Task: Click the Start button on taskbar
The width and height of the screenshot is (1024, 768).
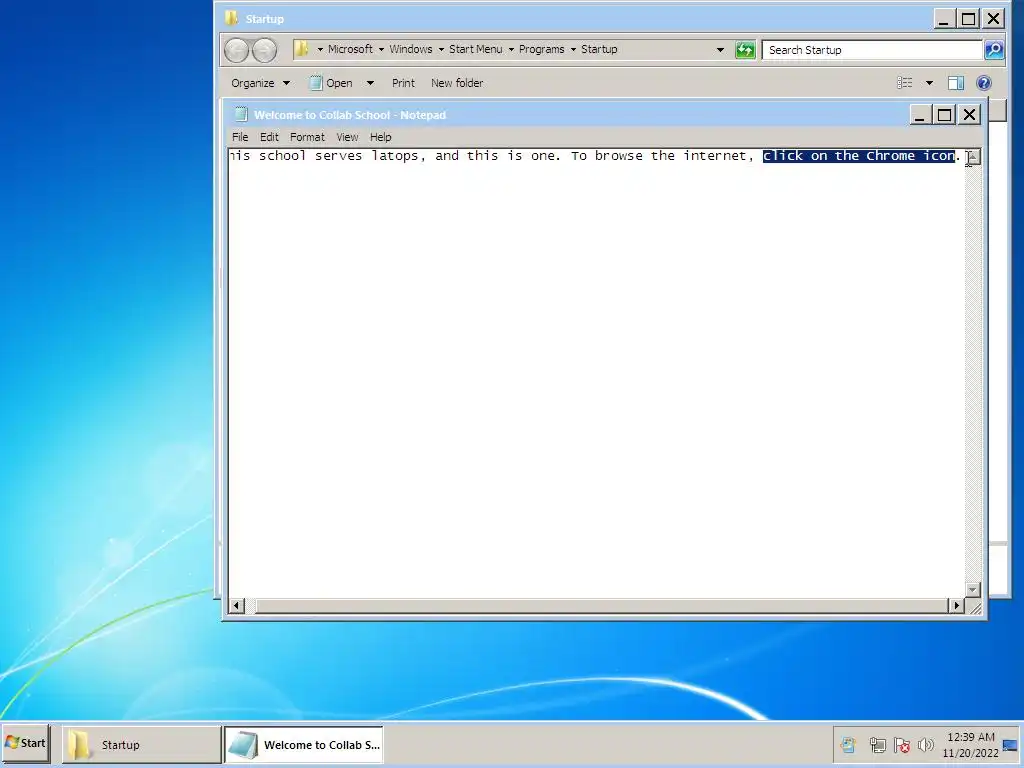Action: (25, 743)
